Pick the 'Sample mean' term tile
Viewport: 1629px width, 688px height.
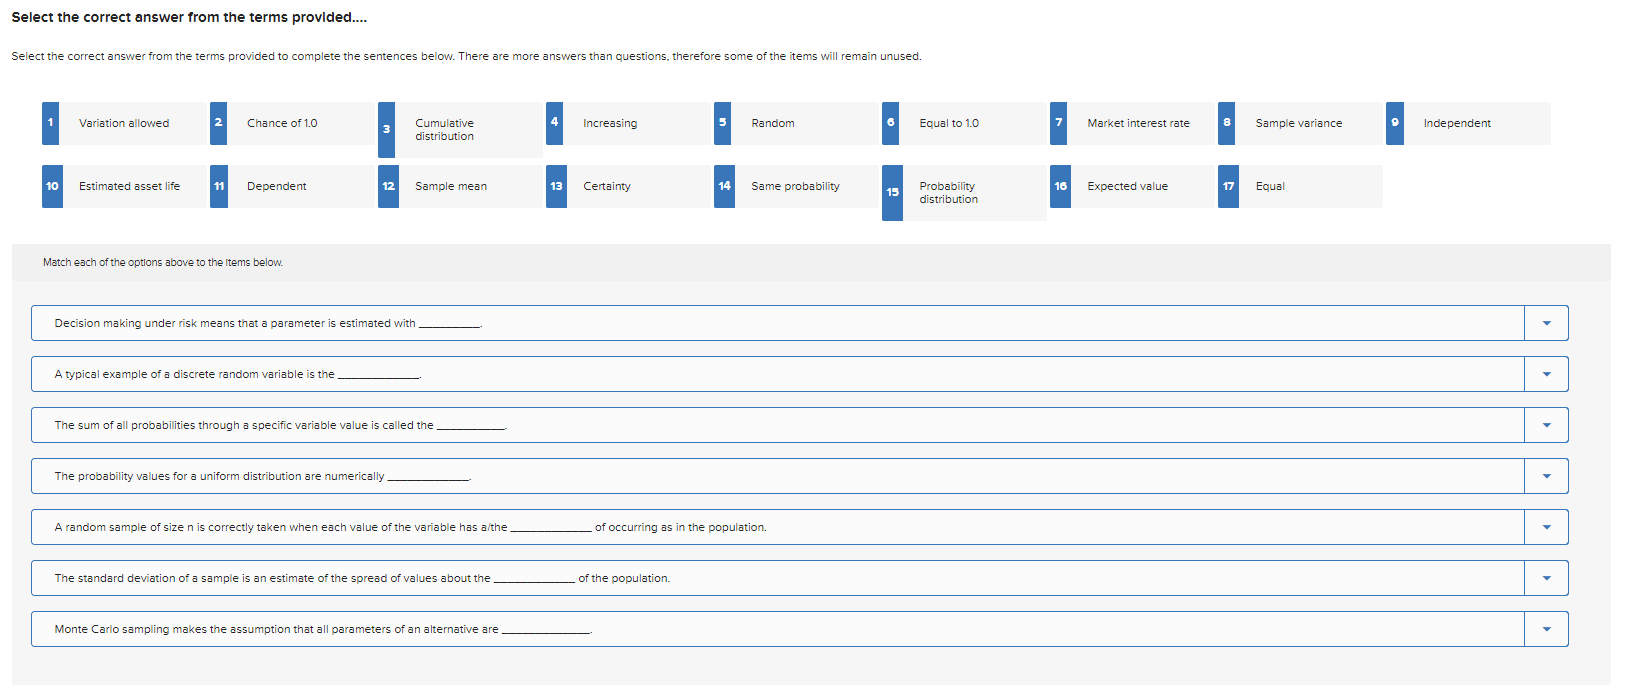[x=460, y=186]
